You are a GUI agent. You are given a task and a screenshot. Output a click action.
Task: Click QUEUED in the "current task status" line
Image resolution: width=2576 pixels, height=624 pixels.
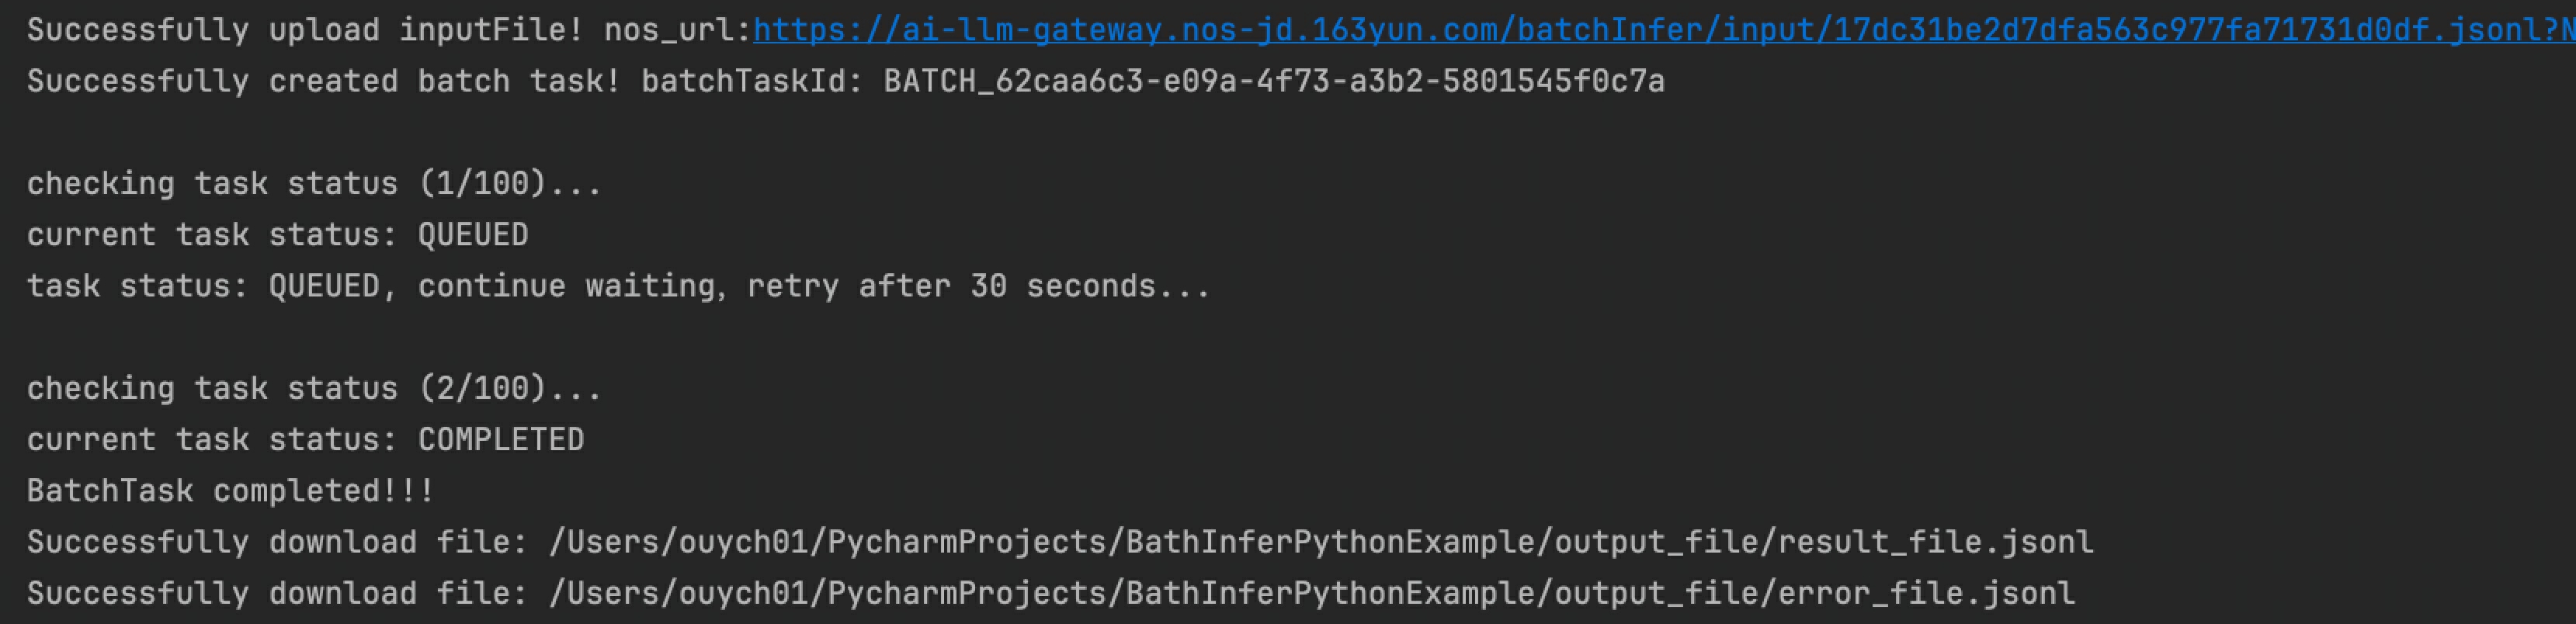coord(473,235)
